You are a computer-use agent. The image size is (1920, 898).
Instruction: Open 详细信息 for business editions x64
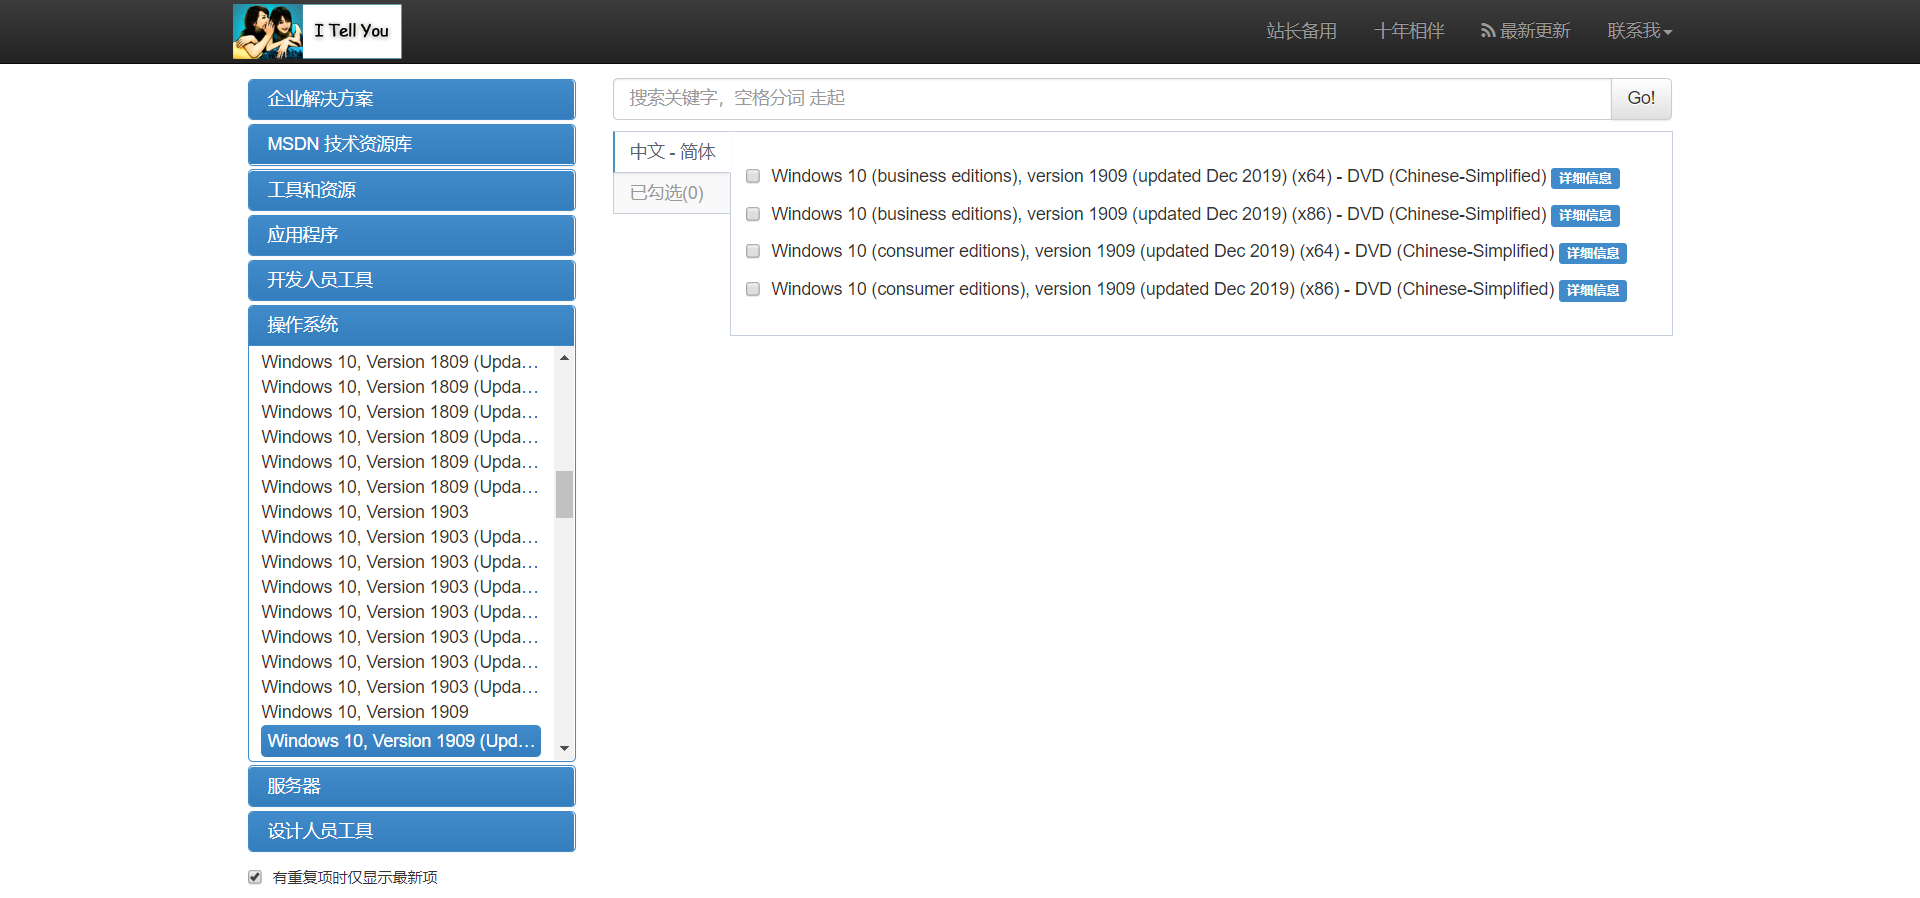[1585, 178]
